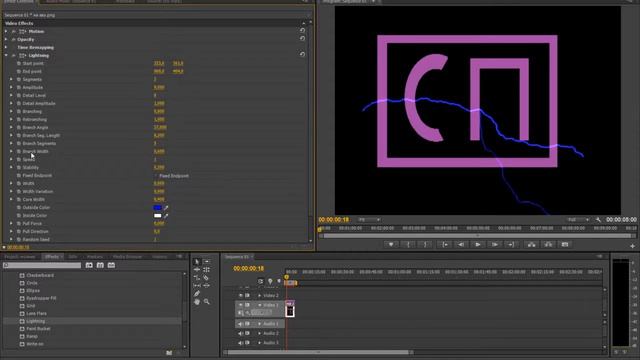Switch to the Project panel tab

tap(20, 257)
